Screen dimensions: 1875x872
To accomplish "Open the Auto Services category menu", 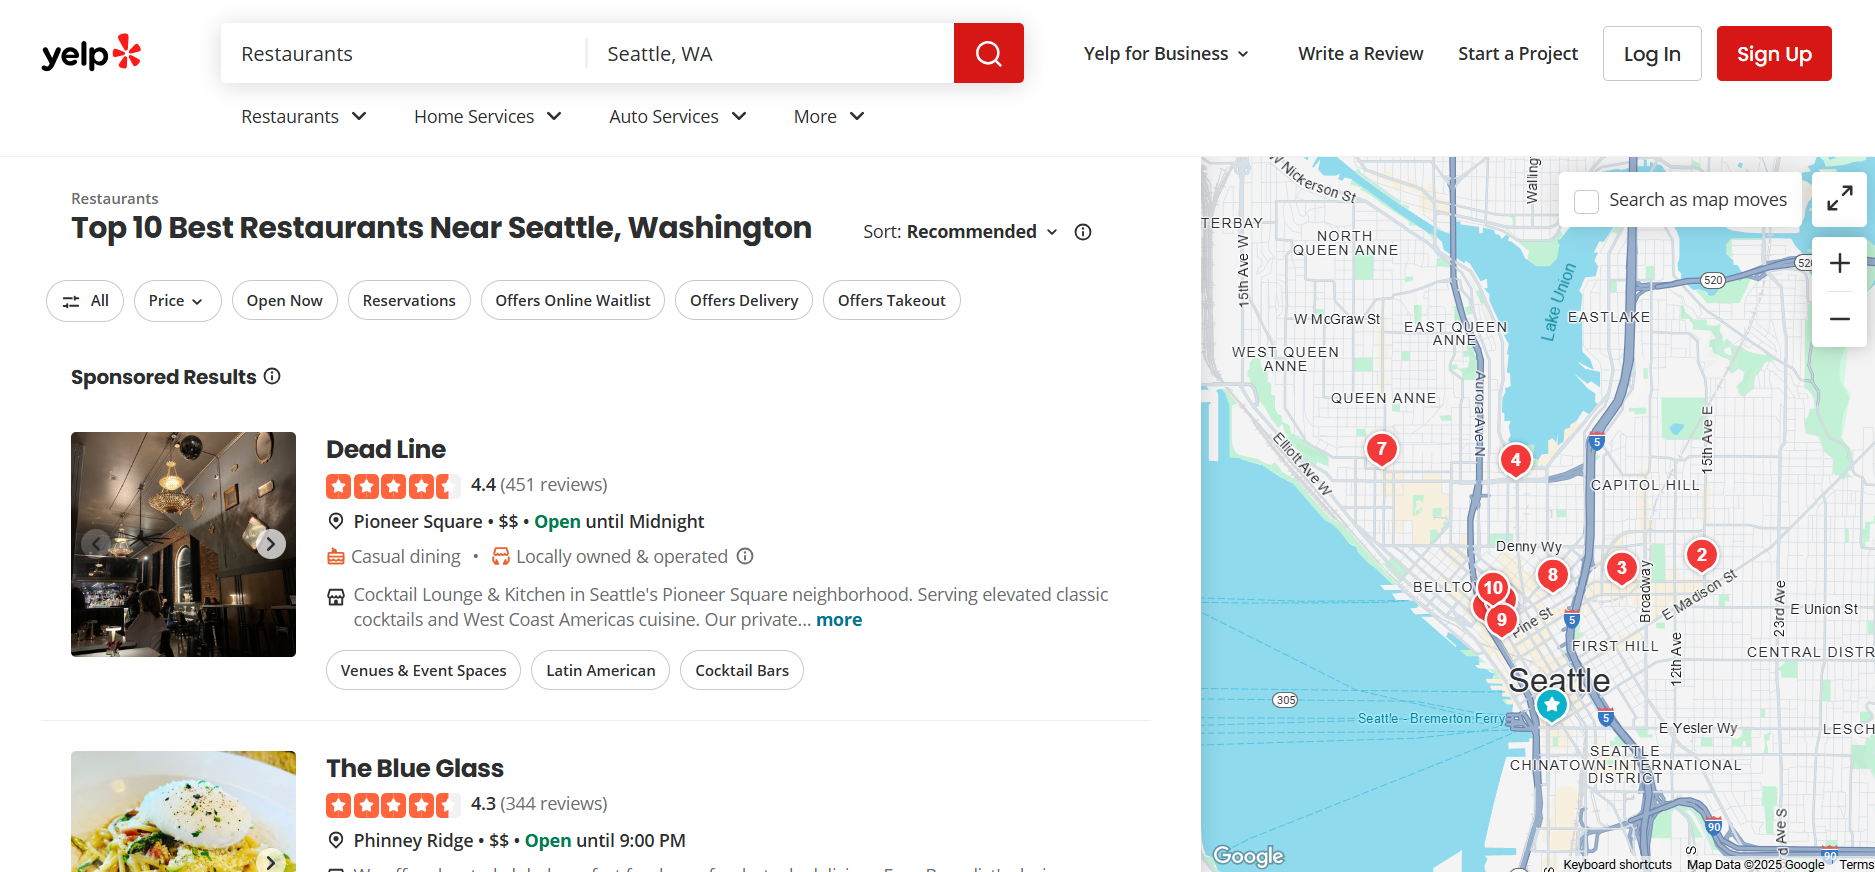I will [x=677, y=117].
